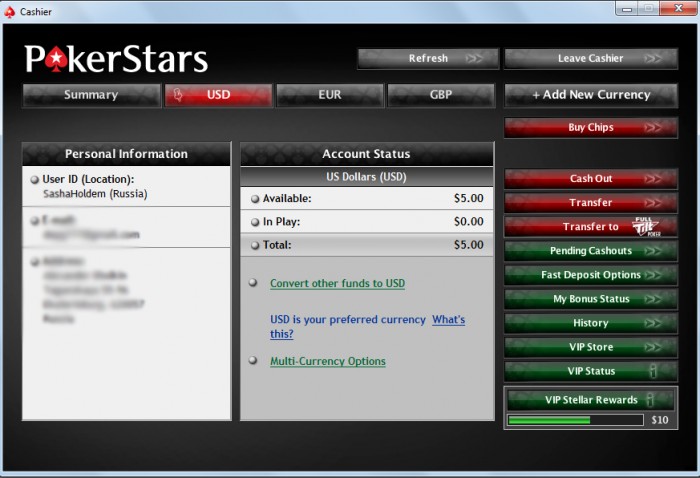This screenshot has height=478, width=700.
Task: Click the $10 Stellar Rewards amount
Action: click(x=659, y=420)
